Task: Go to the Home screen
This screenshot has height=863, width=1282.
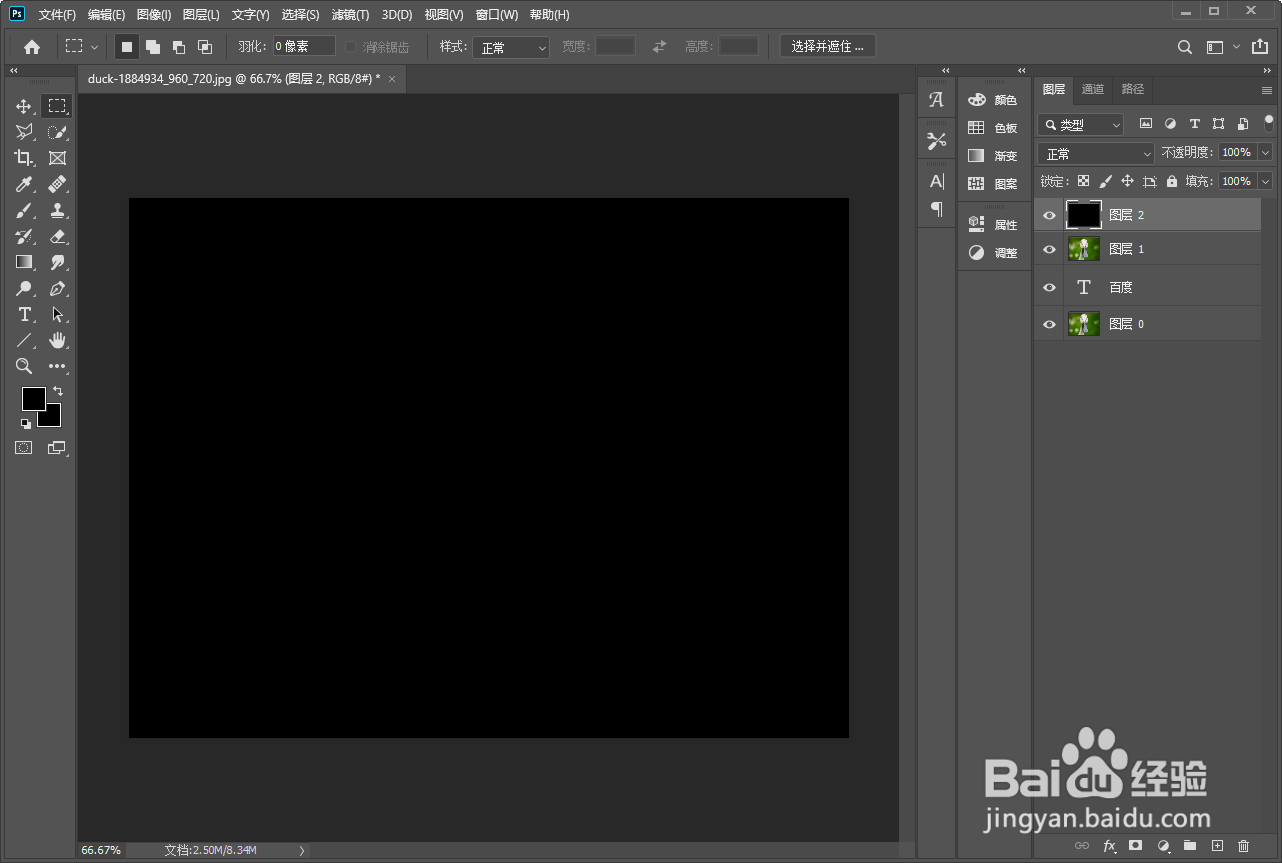Action: pos(32,47)
